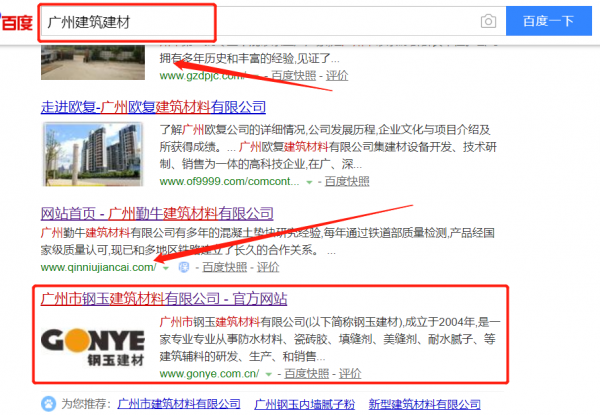Open 网站首页 - 广州勤牛建筑材料有限公司 result
Viewport: 600px width, 415px height.
(156, 213)
